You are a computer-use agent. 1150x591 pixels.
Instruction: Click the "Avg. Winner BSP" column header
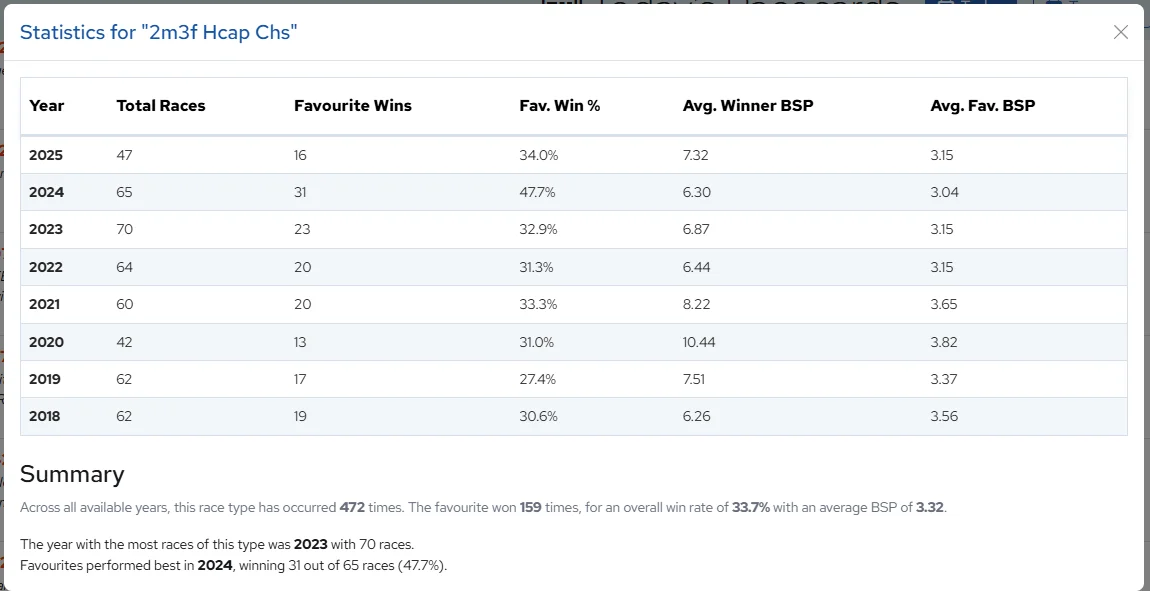coord(748,106)
